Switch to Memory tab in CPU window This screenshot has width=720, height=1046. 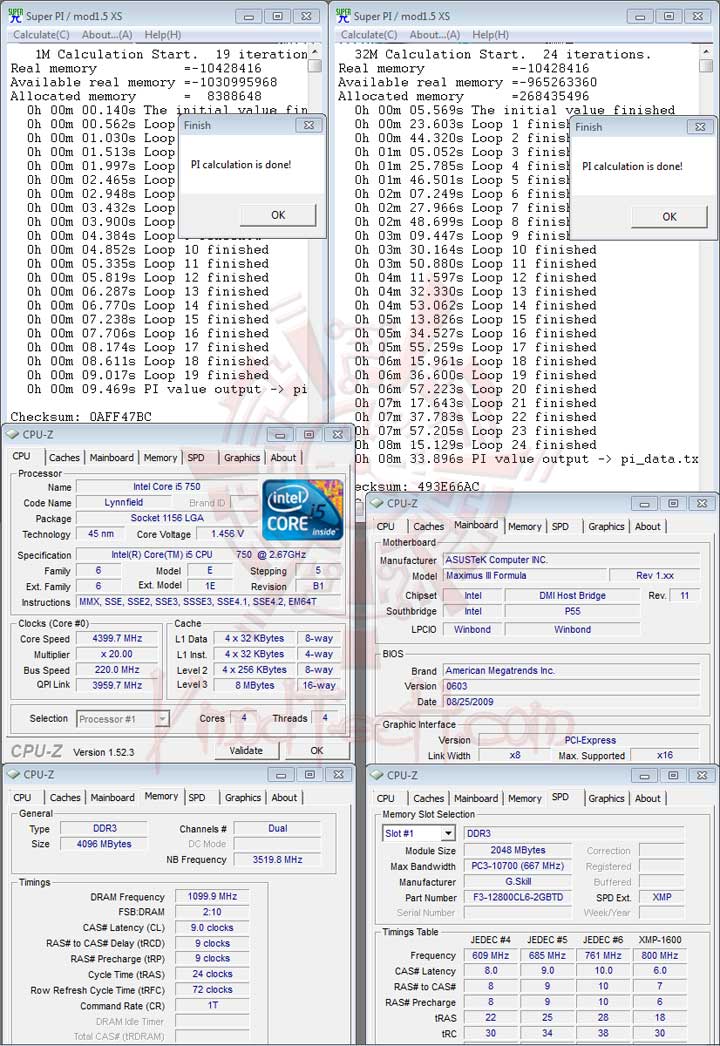pyautogui.click(x=160, y=458)
